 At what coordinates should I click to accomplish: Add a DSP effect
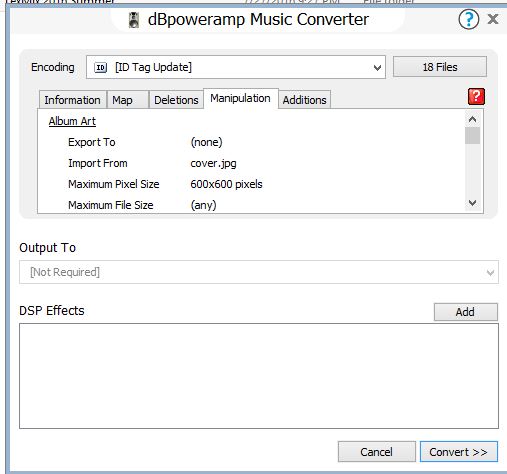point(465,312)
